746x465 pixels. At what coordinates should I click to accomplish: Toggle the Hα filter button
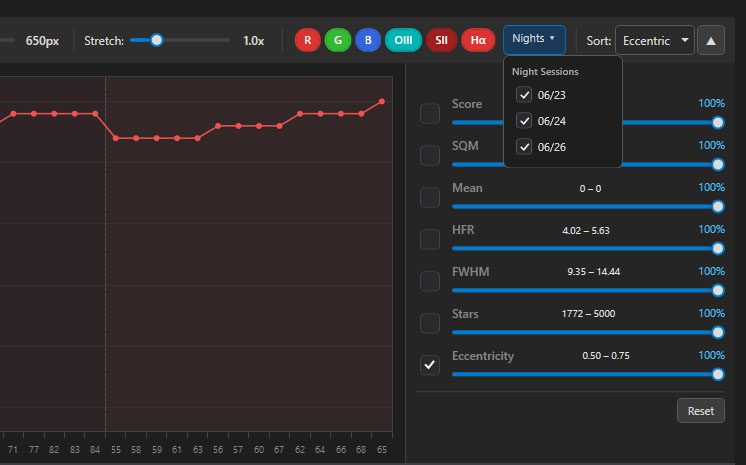click(478, 40)
